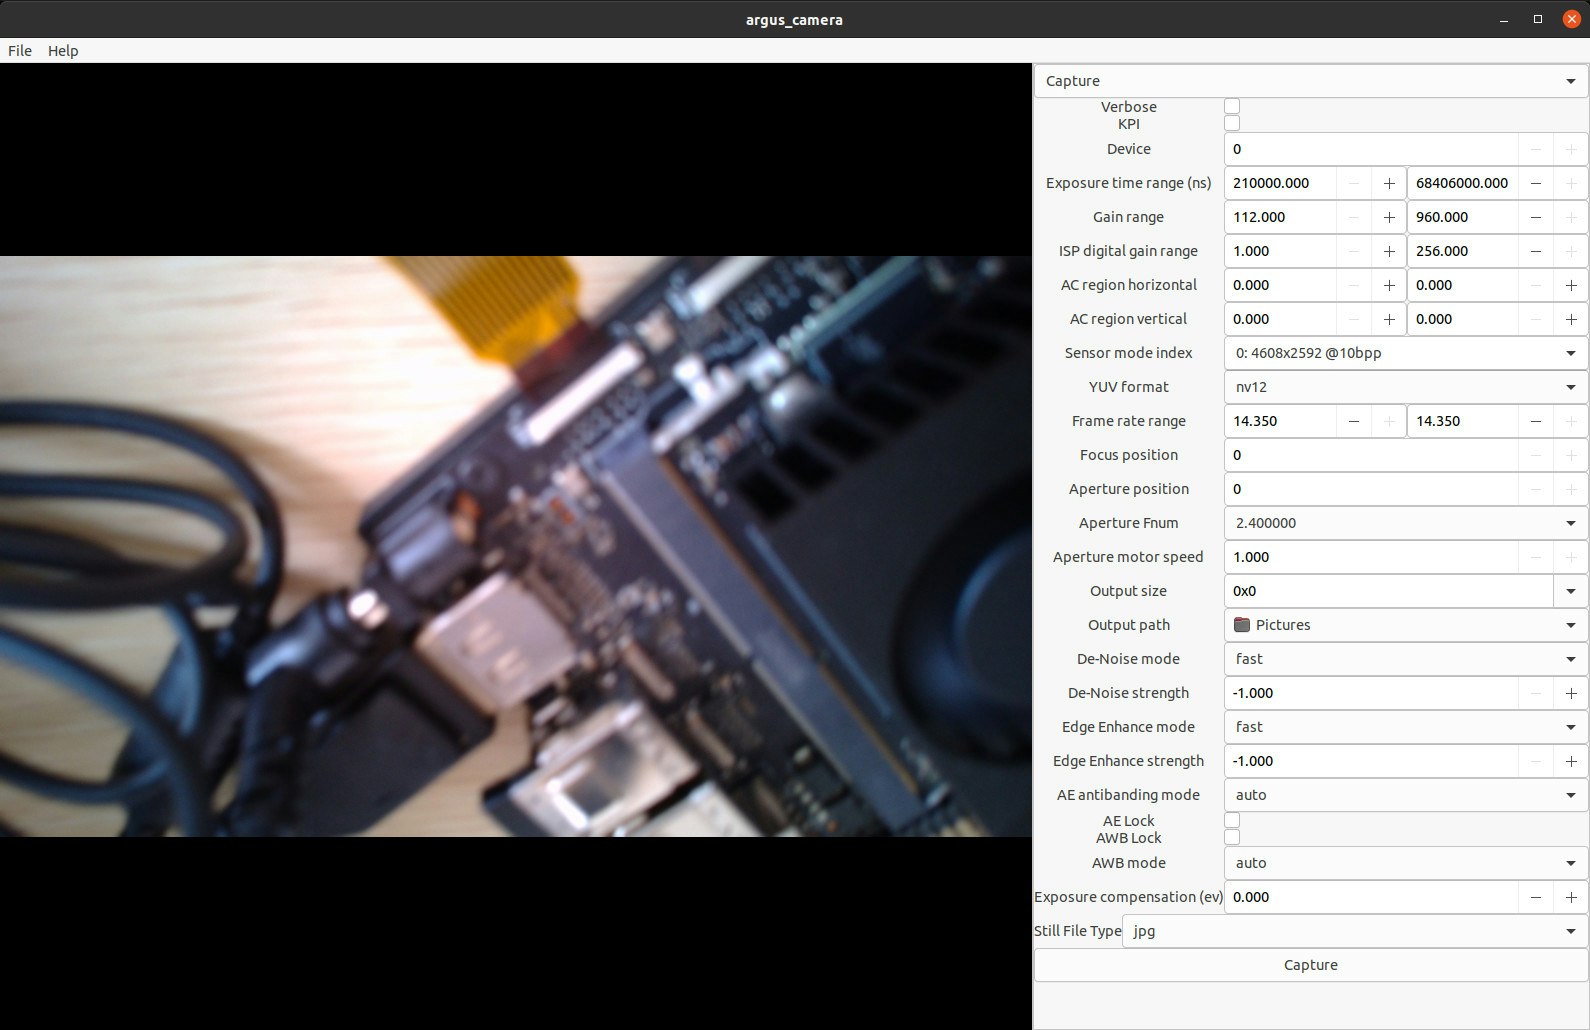The image size is (1590, 1030).
Task: Increment AC region vertical first value
Action: pyautogui.click(x=1389, y=319)
